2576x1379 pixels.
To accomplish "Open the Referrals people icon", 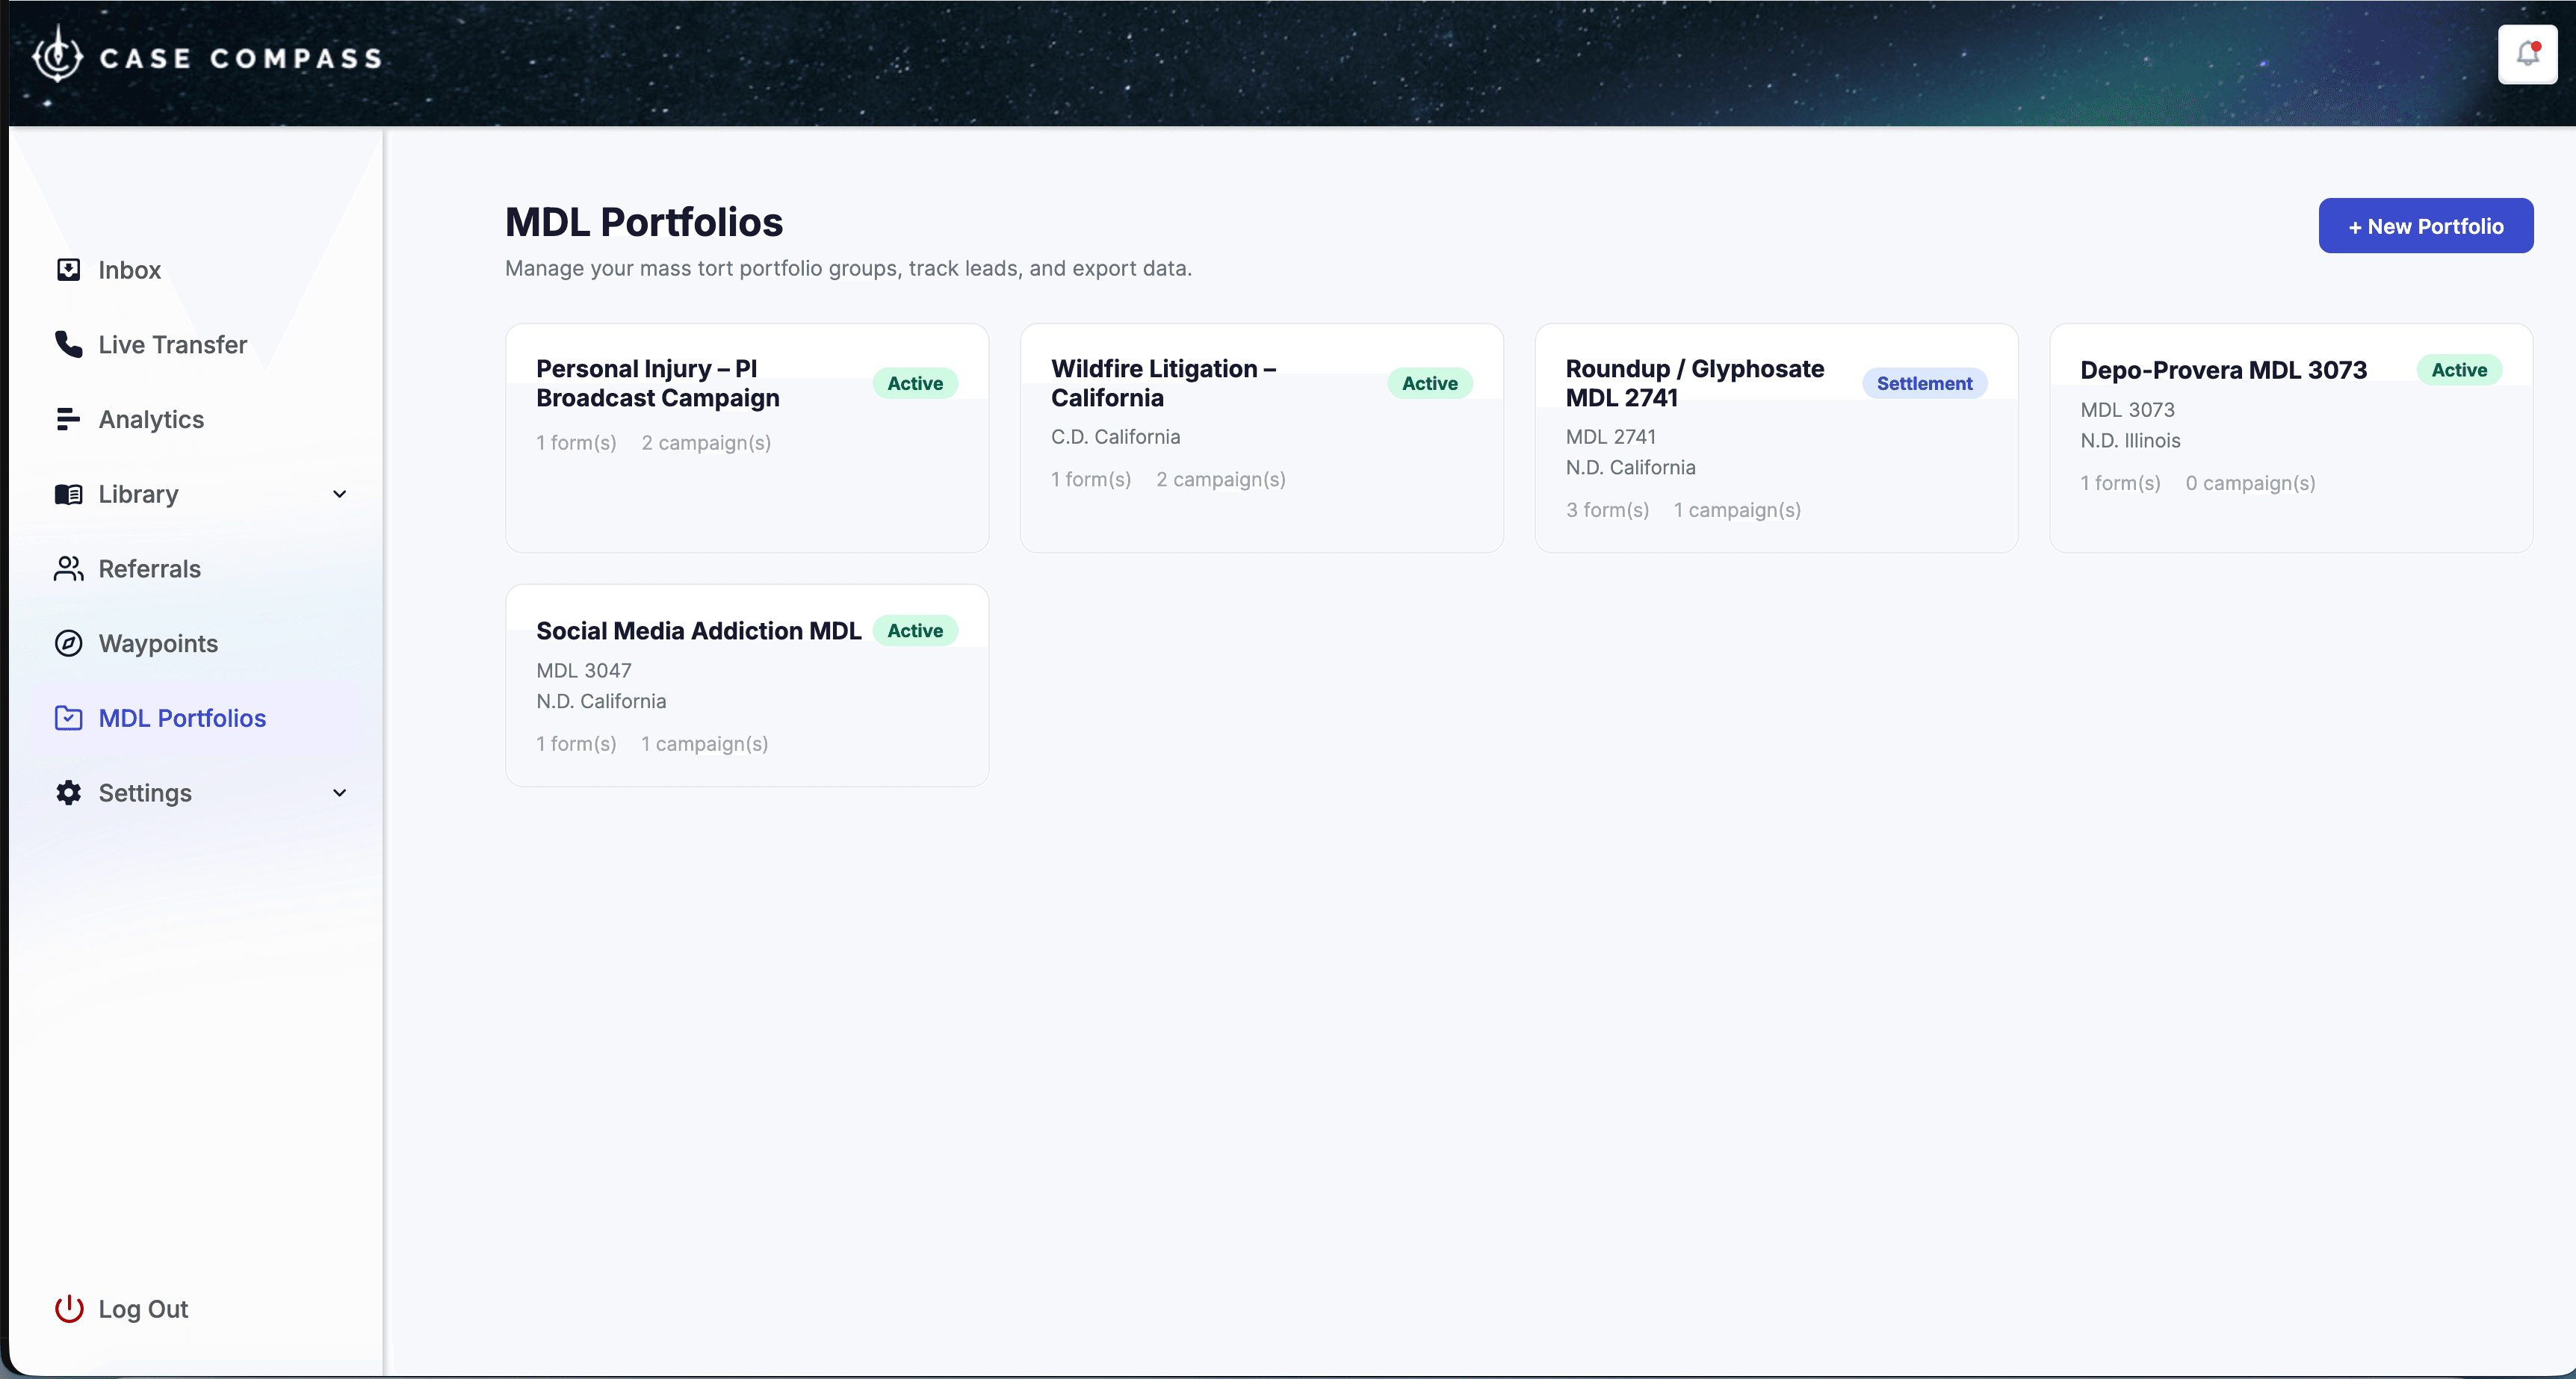I will [x=67, y=568].
